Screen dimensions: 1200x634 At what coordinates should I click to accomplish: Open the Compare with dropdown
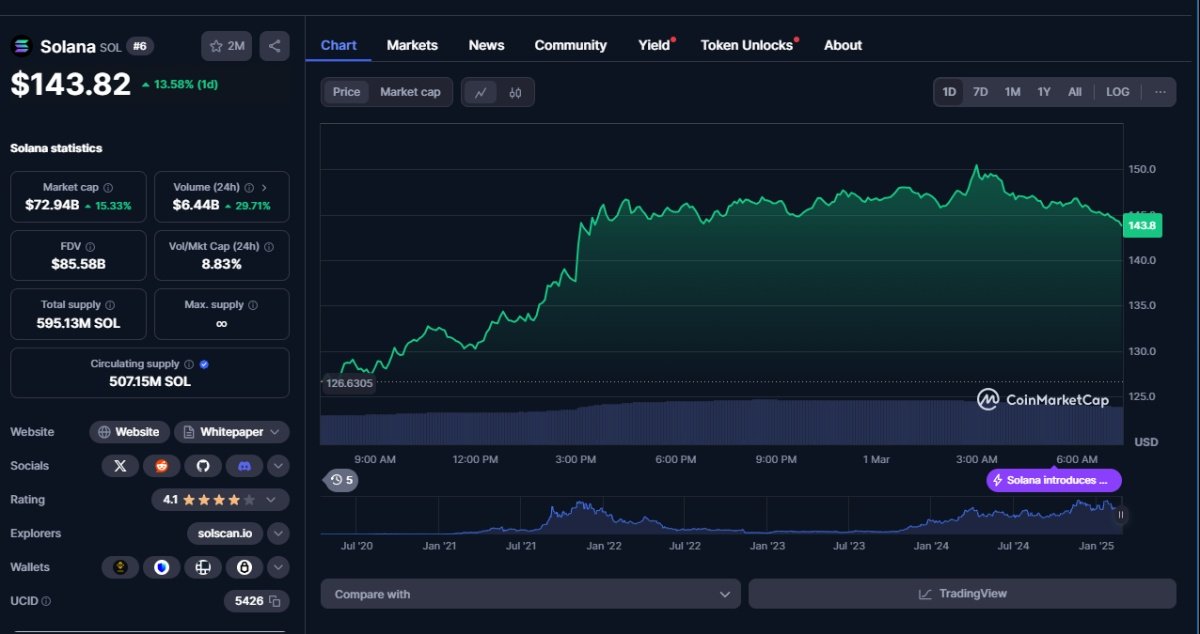pos(531,594)
